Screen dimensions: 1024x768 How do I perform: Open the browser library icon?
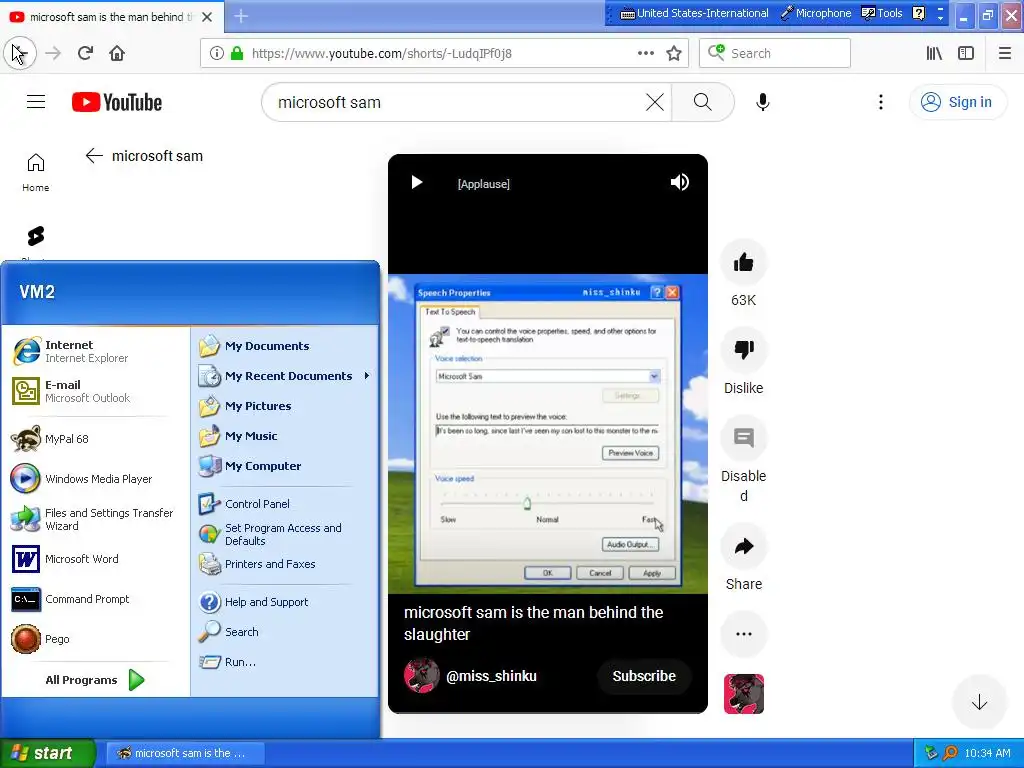coord(934,54)
